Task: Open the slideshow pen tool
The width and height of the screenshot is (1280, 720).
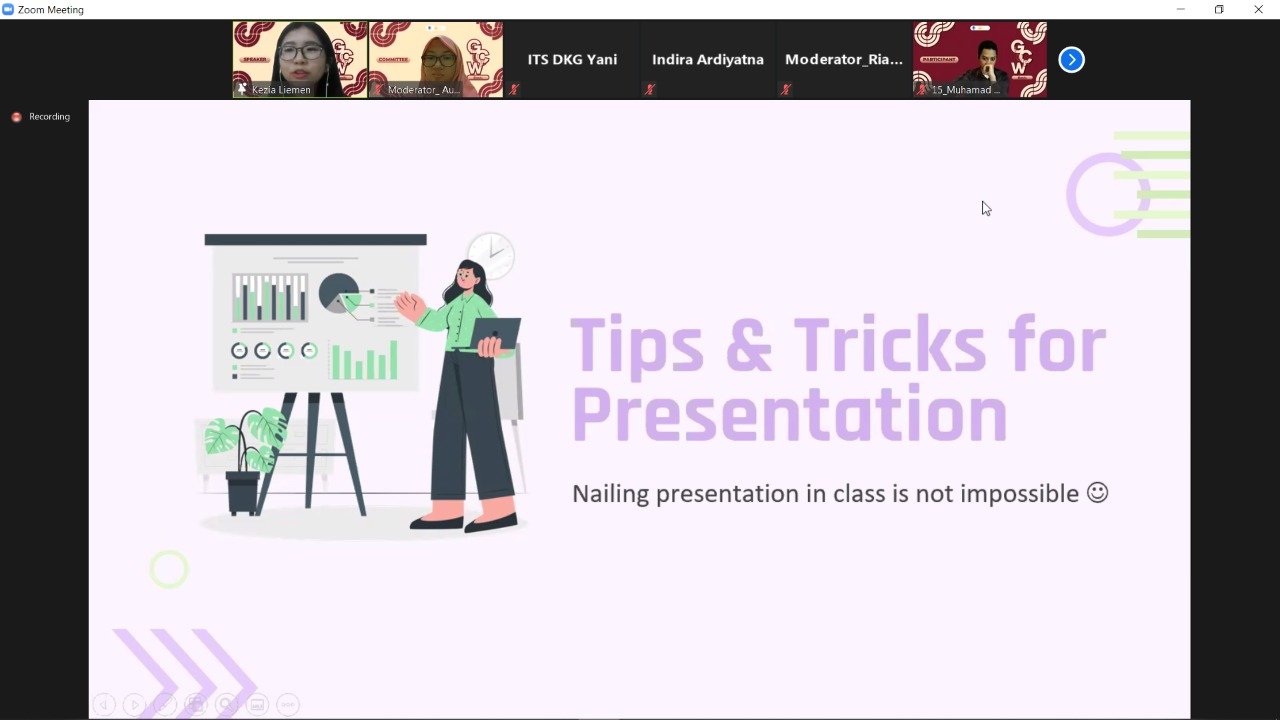Action: 165,705
